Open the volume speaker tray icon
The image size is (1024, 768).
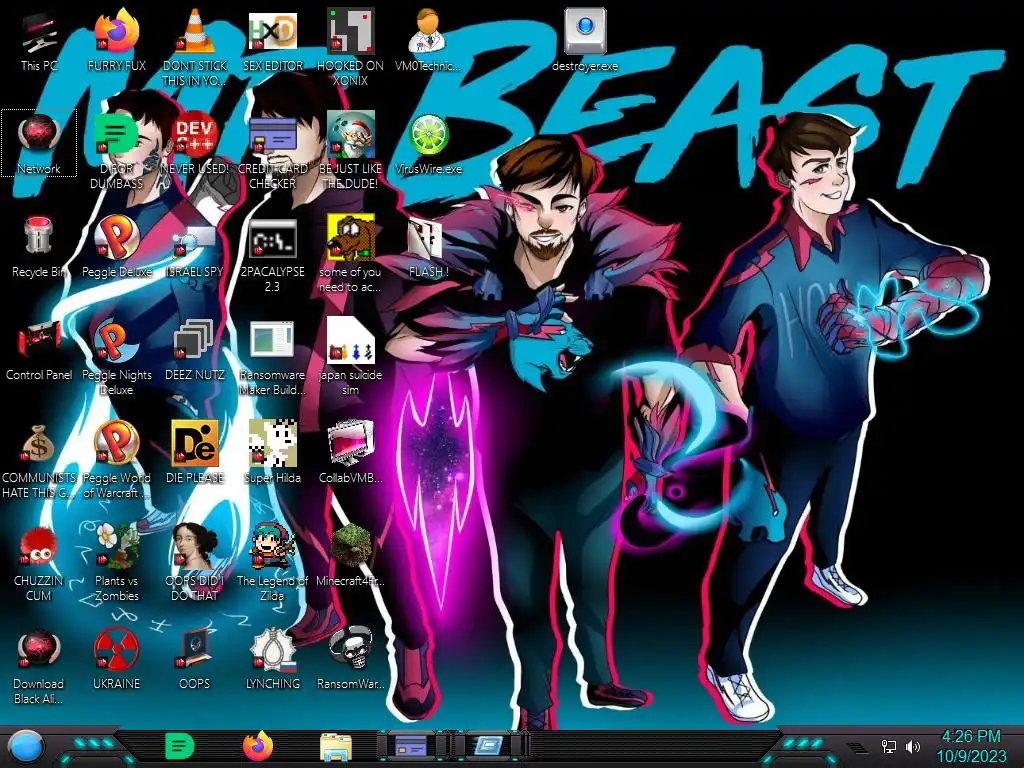[913, 746]
